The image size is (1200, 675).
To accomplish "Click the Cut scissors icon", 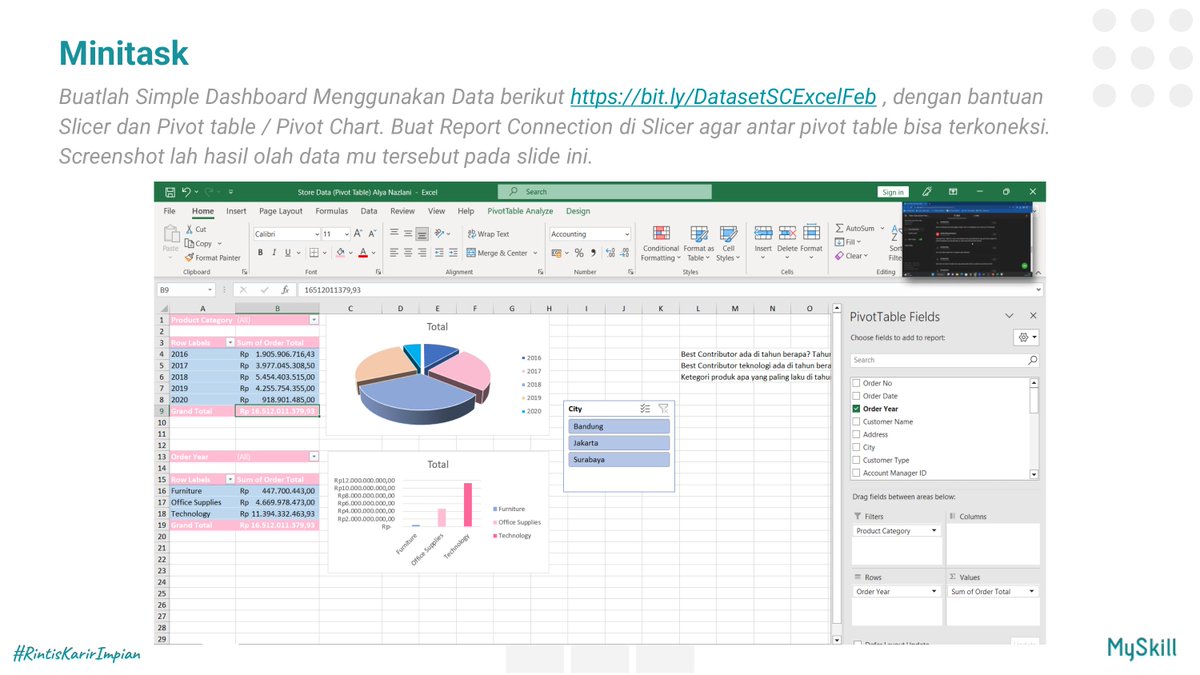I will 189,229.
